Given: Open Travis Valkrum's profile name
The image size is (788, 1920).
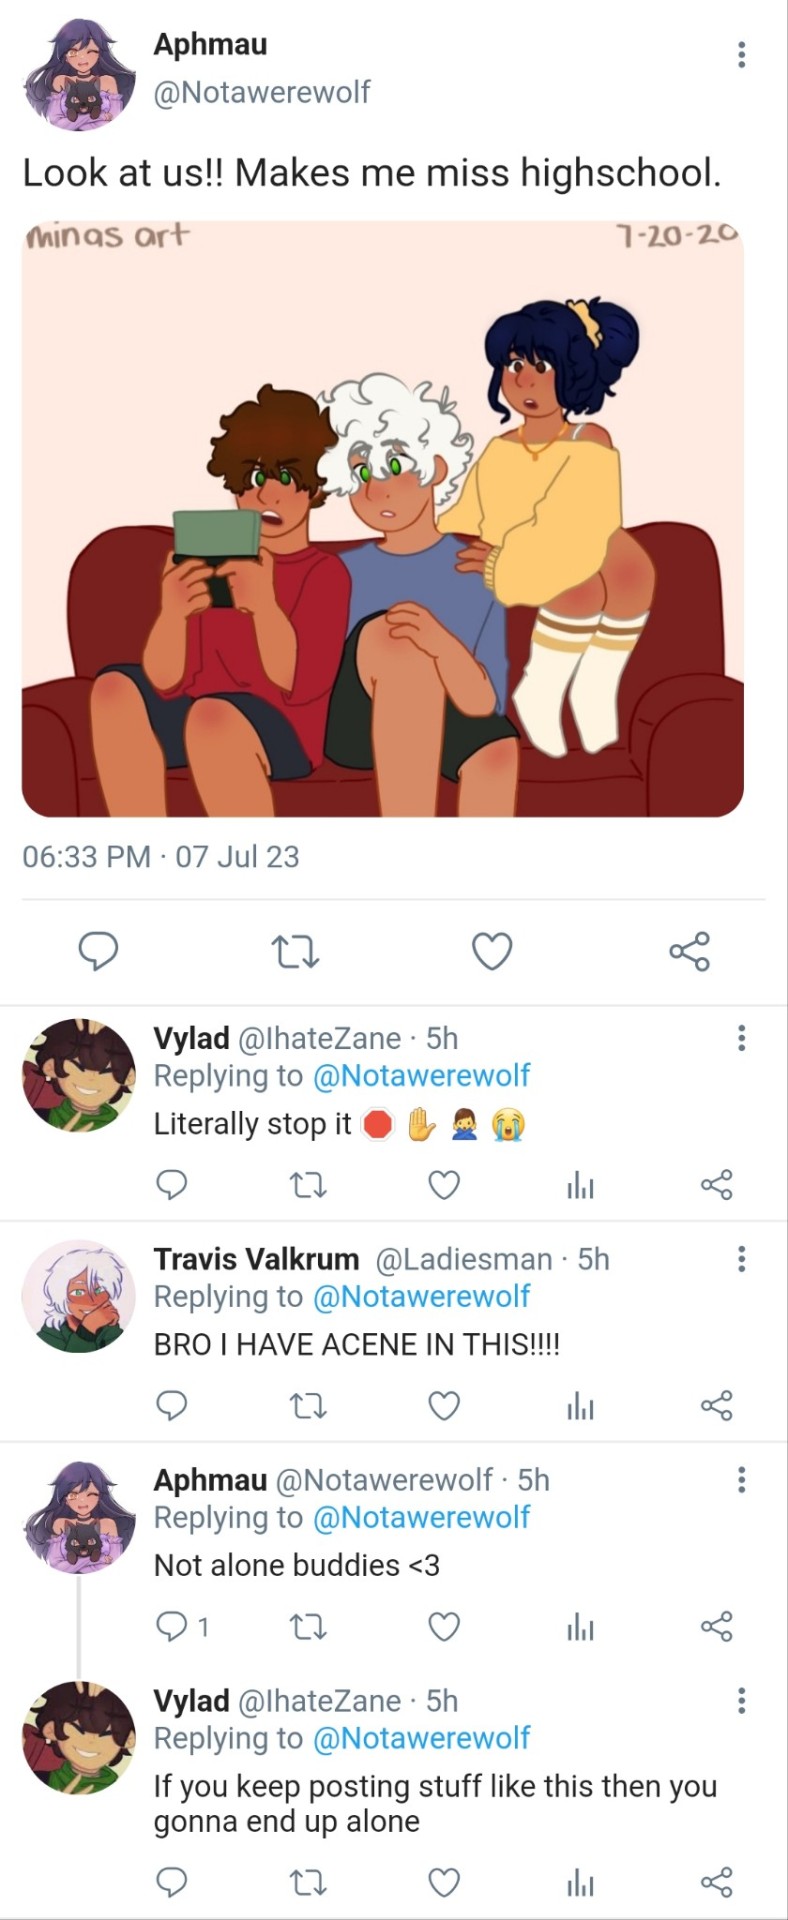Looking at the screenshot, I should pos(256,1259).
